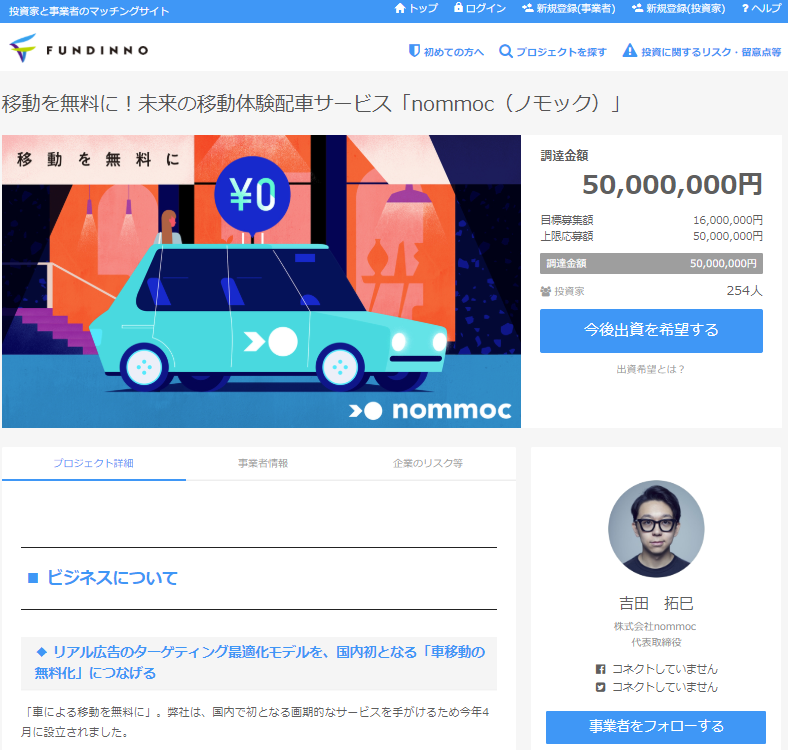Viewport: 788px width, 750px height.
Task: Click the shield icon beside 初めての方へ
Action: 414,51
